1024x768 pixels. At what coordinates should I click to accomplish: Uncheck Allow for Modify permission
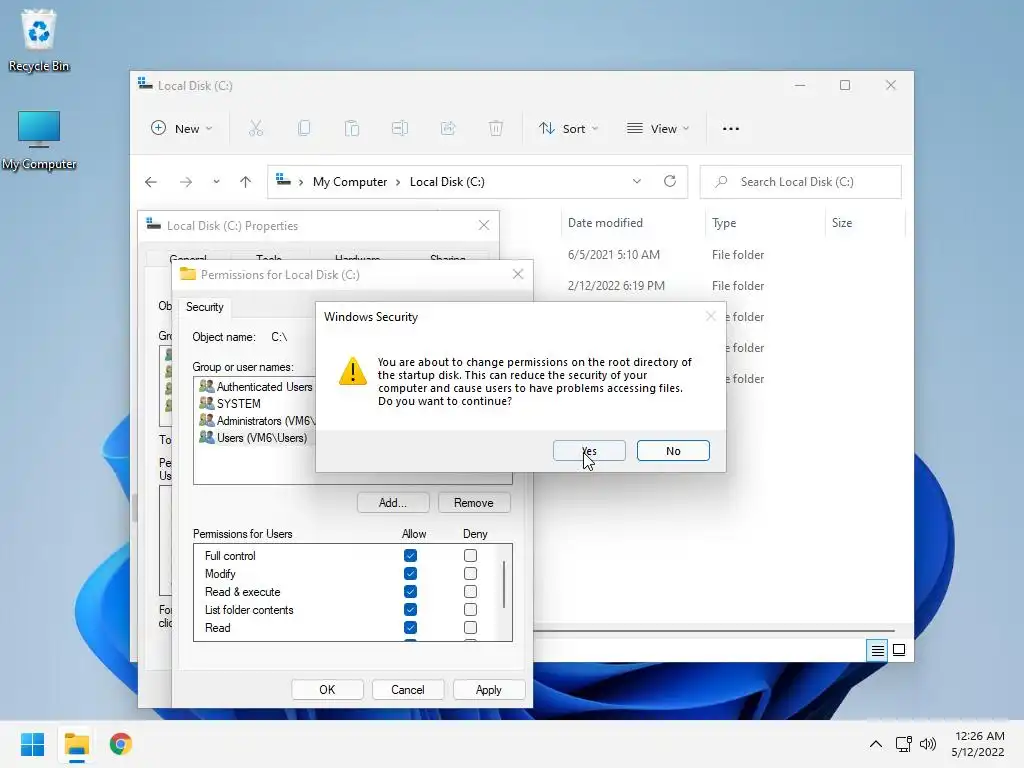click(x=410, y=574)
